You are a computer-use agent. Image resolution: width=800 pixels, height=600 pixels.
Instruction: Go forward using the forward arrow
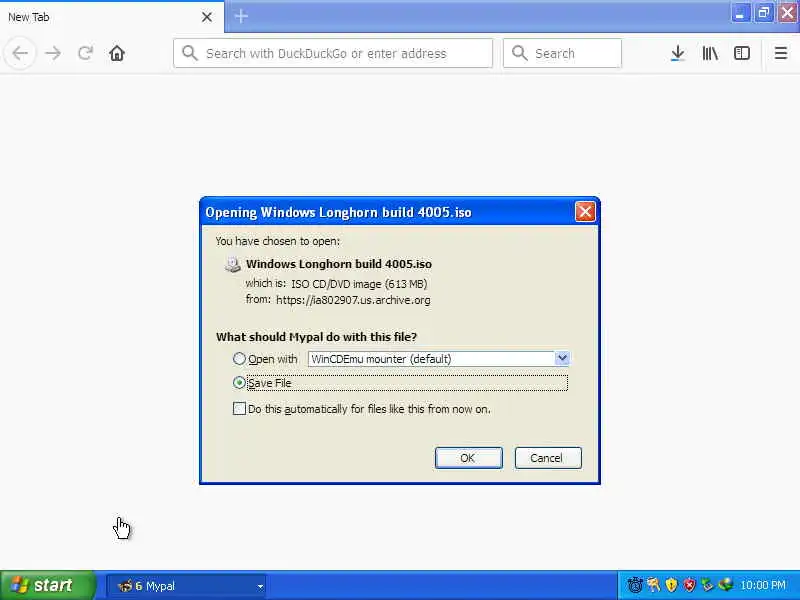click(53, 53)
